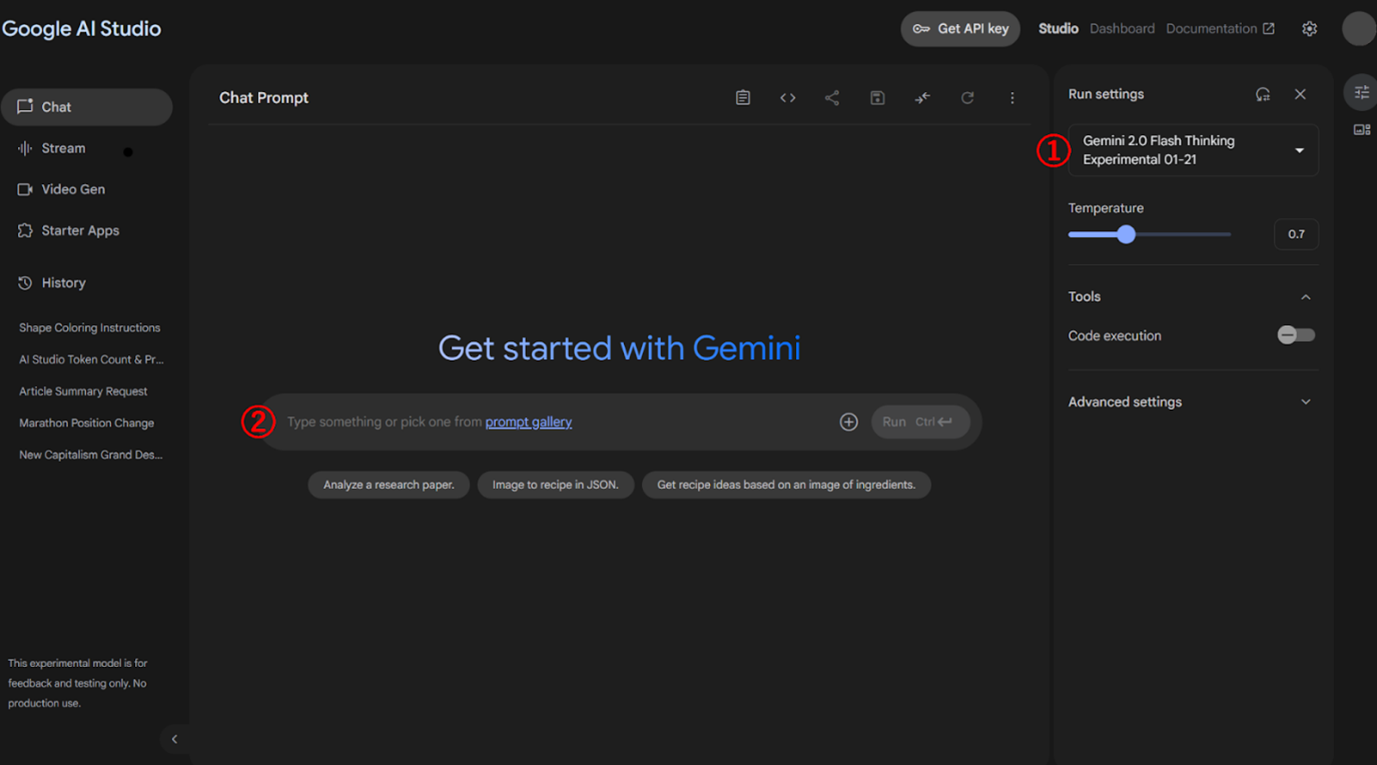Screen dimensions: 1377x765
Task: Click the share prompt icon
Action: tap(832, 98)
